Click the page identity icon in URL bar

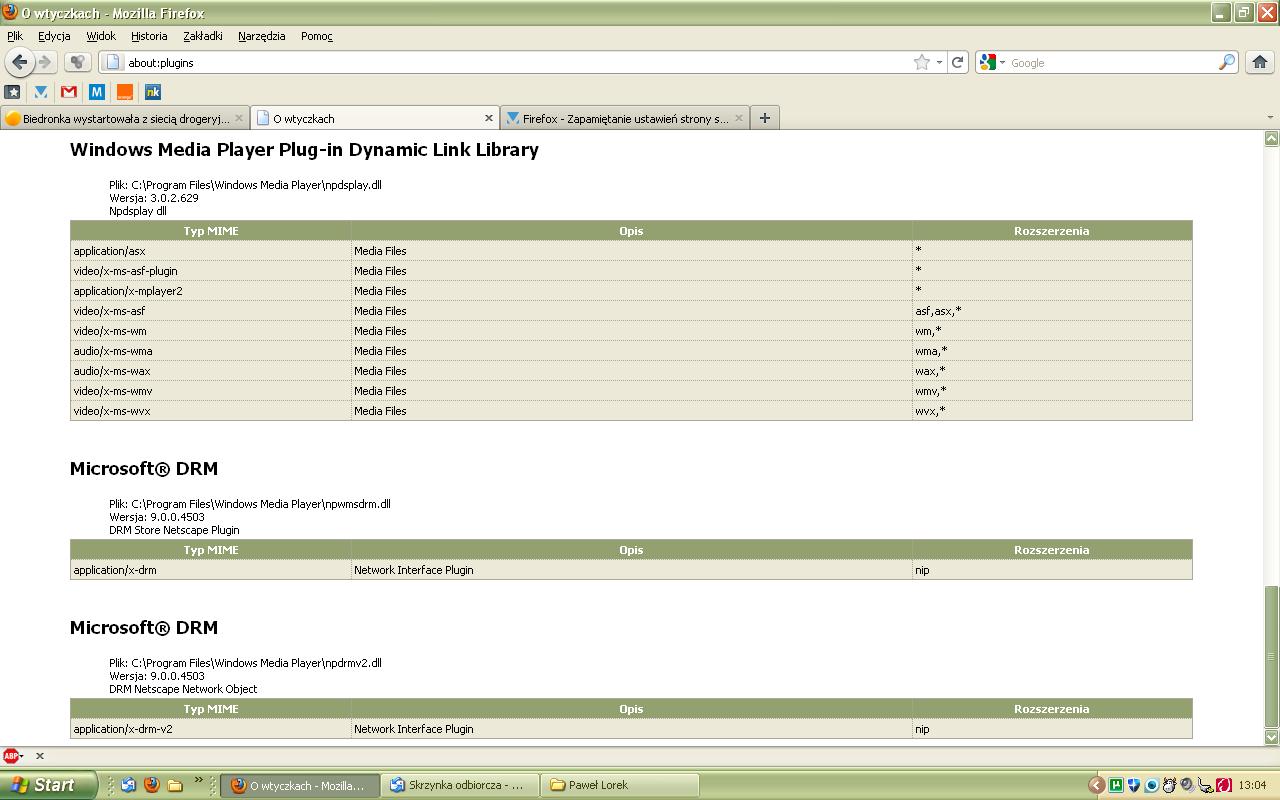click(x=113, y=62)
